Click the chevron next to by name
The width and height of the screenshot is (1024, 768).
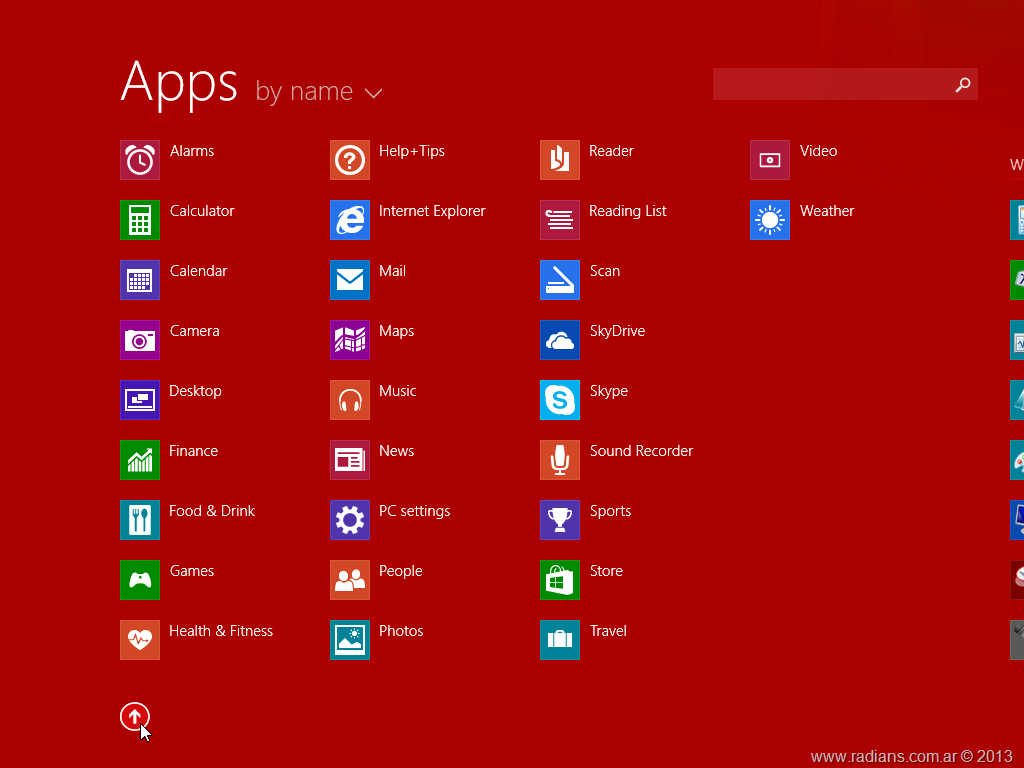tap(373, 93)
